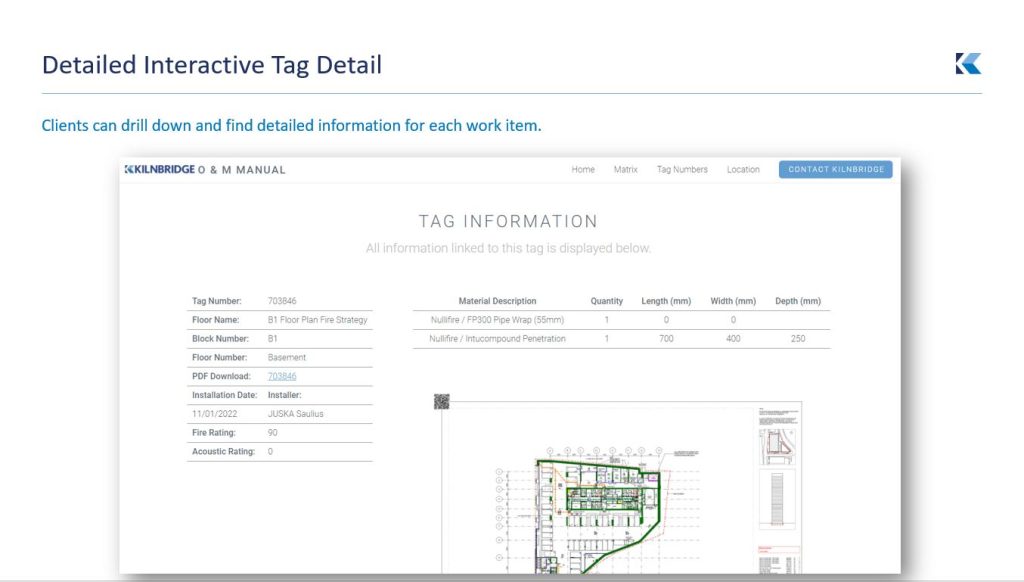Select the Nullifire Intucompound Penetration row
The image size is (1024, 582).
click(x=497, y=339)
